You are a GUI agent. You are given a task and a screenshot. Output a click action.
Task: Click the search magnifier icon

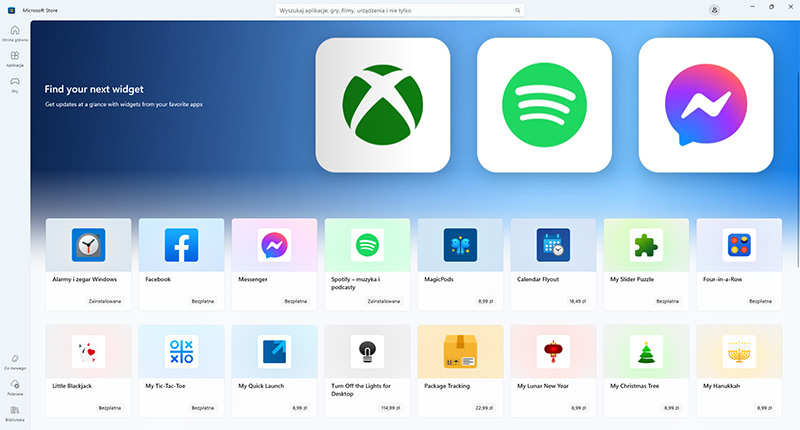point(517,10)
